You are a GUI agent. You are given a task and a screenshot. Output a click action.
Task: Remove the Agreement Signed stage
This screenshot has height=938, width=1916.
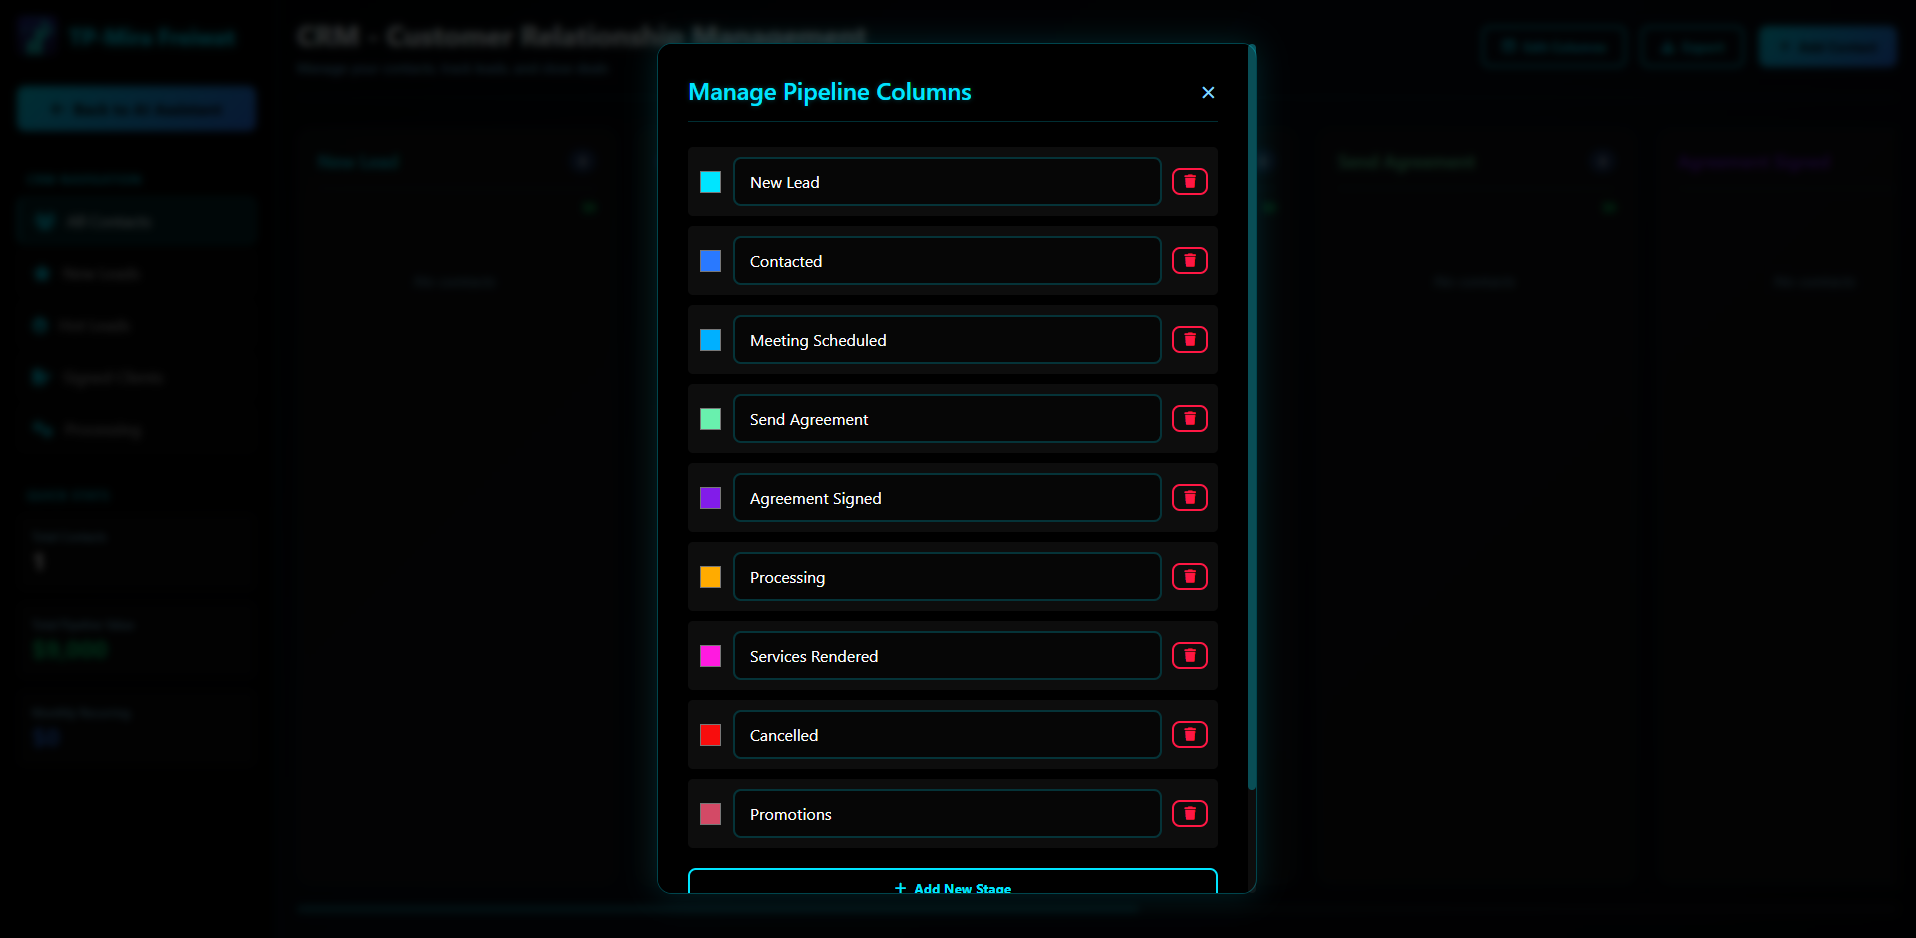[1189, 498]
